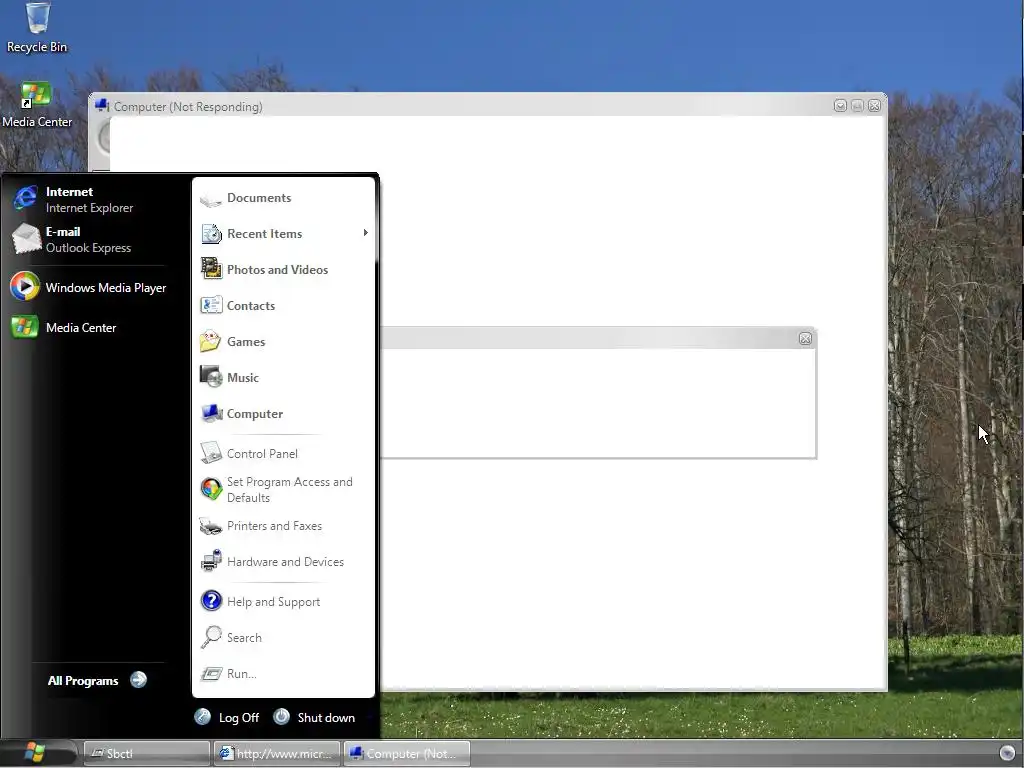This screenshot has height=768, width=1024.
Task: Open Windows Media Player icon
Action: click(x=25, y=286)
